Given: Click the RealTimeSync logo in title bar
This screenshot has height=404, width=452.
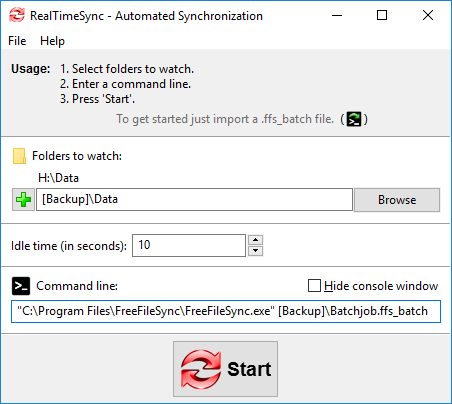Looking at the screenshot, I should pyautogui.click(x=17, y=15).
